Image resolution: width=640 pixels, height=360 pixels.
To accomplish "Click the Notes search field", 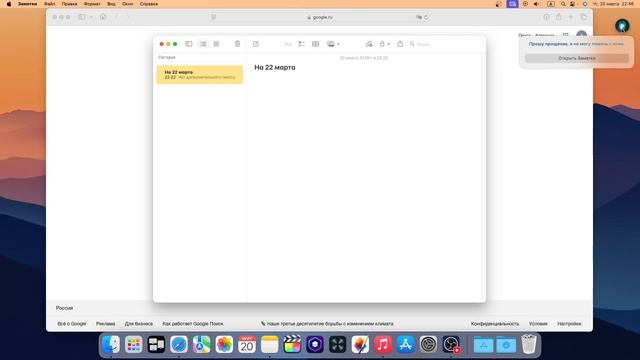I will [445, 44].
